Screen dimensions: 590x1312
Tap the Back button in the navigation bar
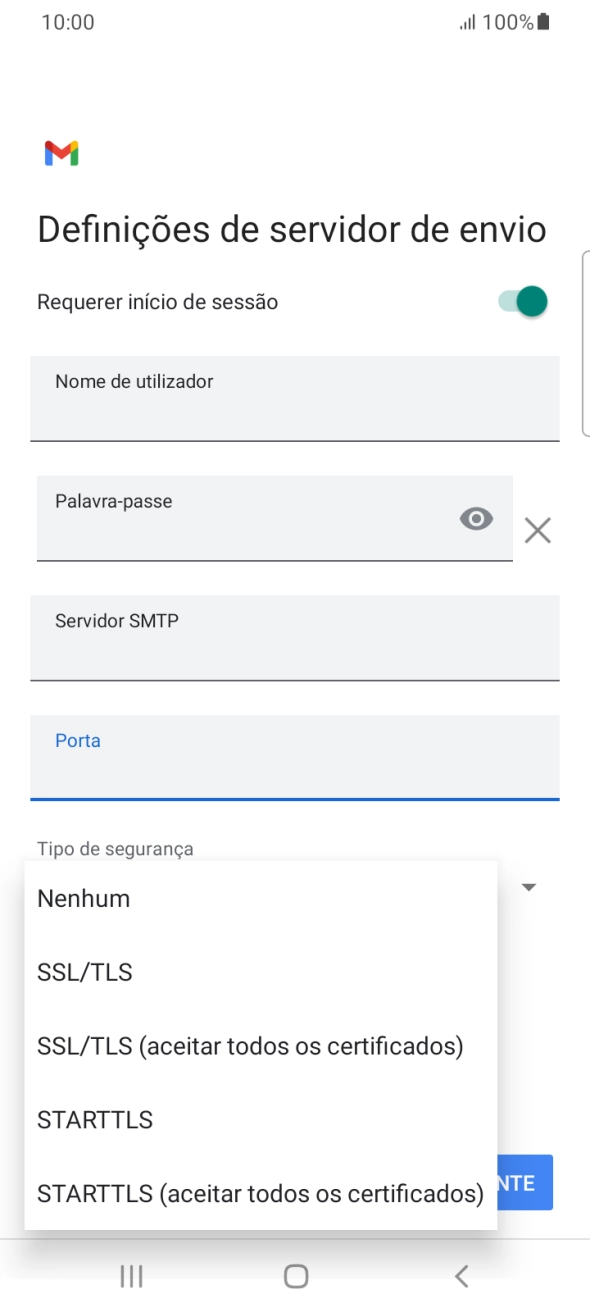click(x=460, y=1275)
